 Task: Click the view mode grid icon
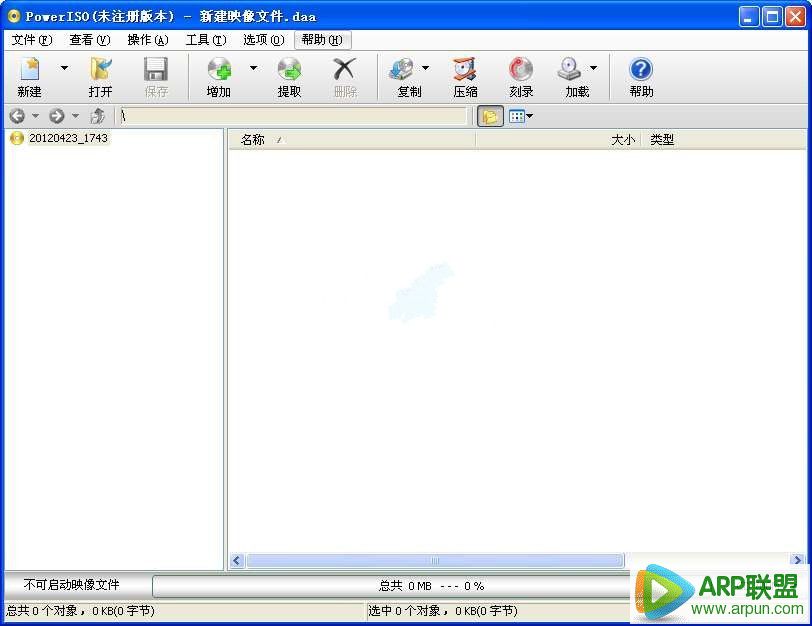516,116
